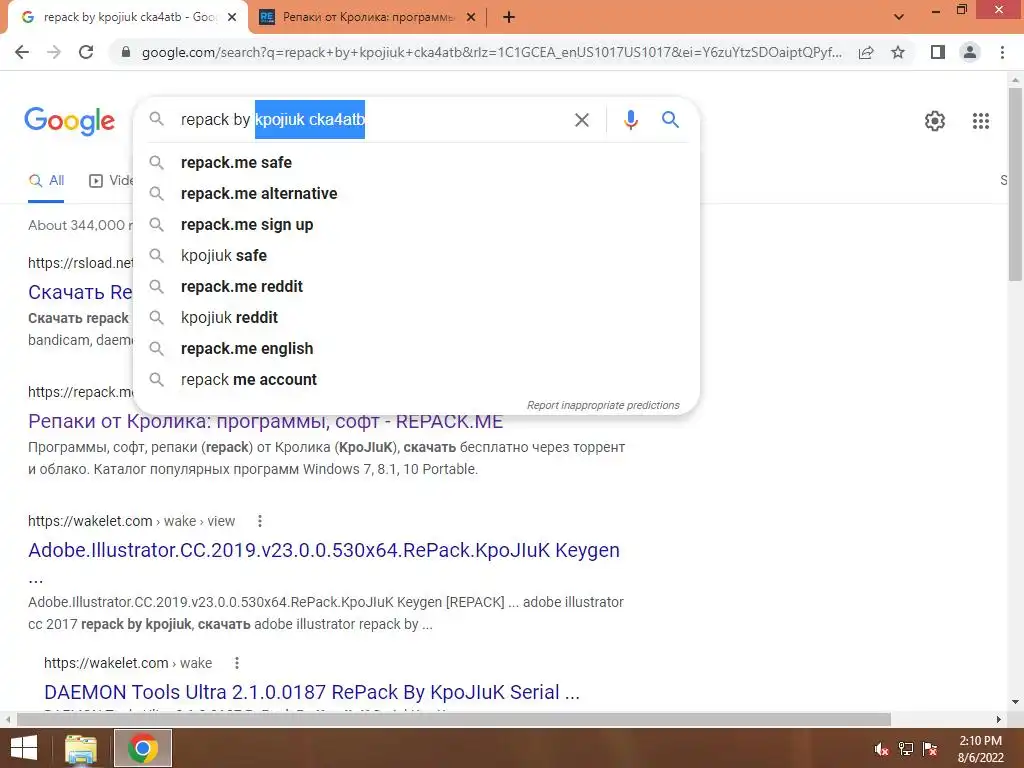Screen dimensions: 1024x768
Task: Share this page via address bar icon
Action: click(x=866, y=52)
